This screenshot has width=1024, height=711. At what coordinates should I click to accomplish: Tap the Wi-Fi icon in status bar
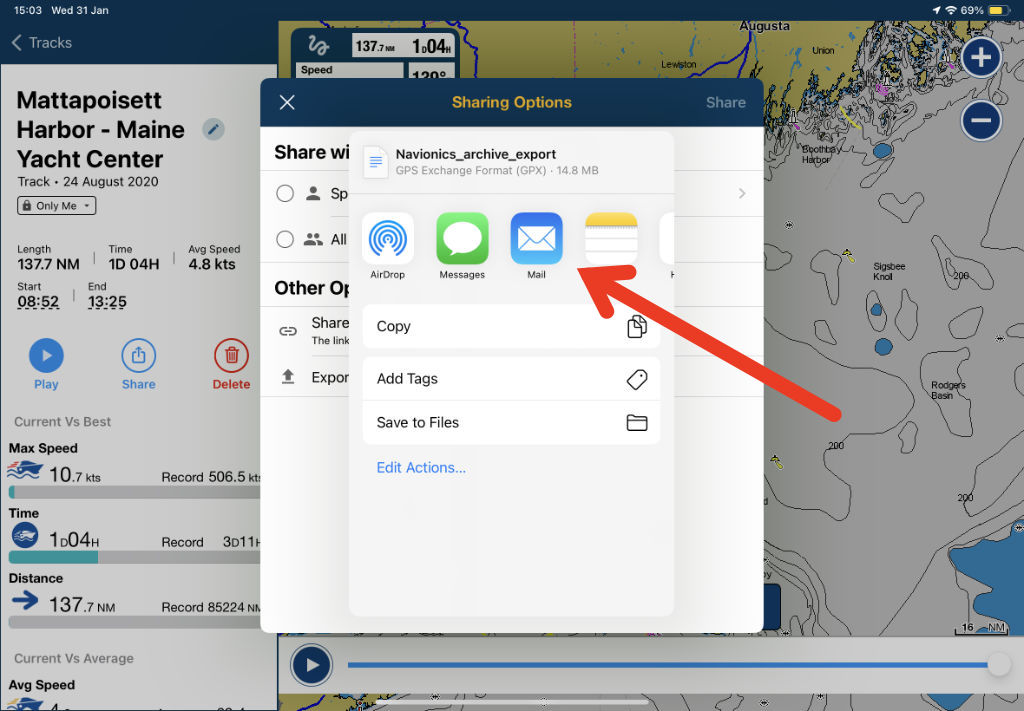(x=951, y=10)
